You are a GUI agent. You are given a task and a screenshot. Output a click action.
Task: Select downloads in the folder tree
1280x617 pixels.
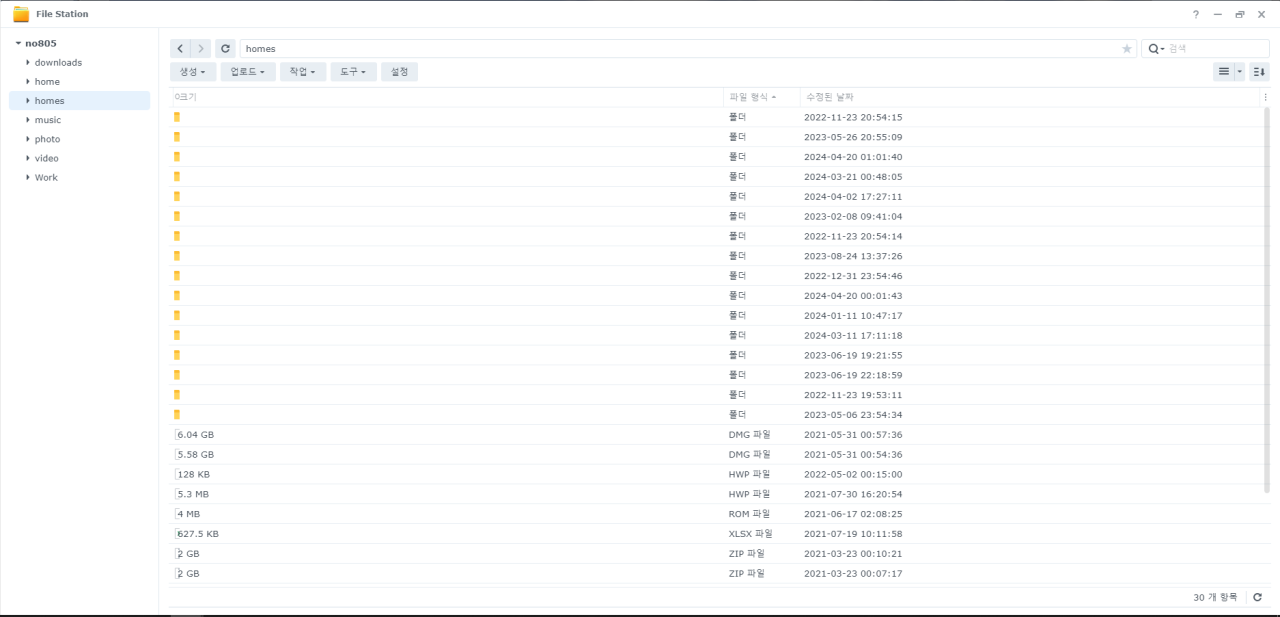click(x=58, y=63)
